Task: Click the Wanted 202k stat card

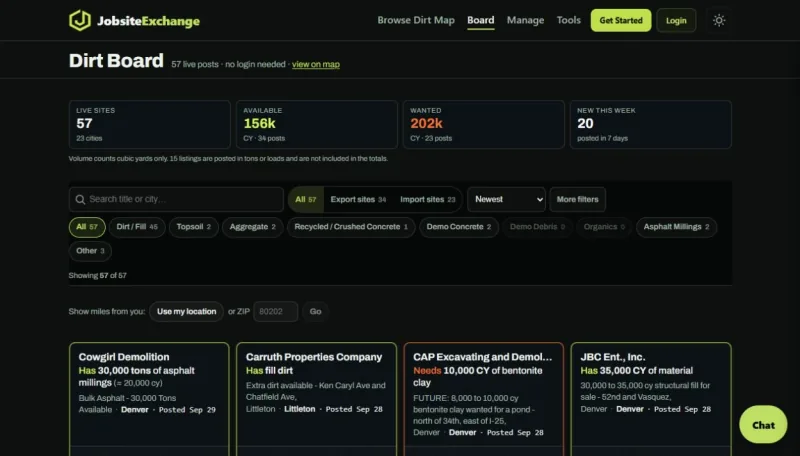Action: tap(484, 124)
